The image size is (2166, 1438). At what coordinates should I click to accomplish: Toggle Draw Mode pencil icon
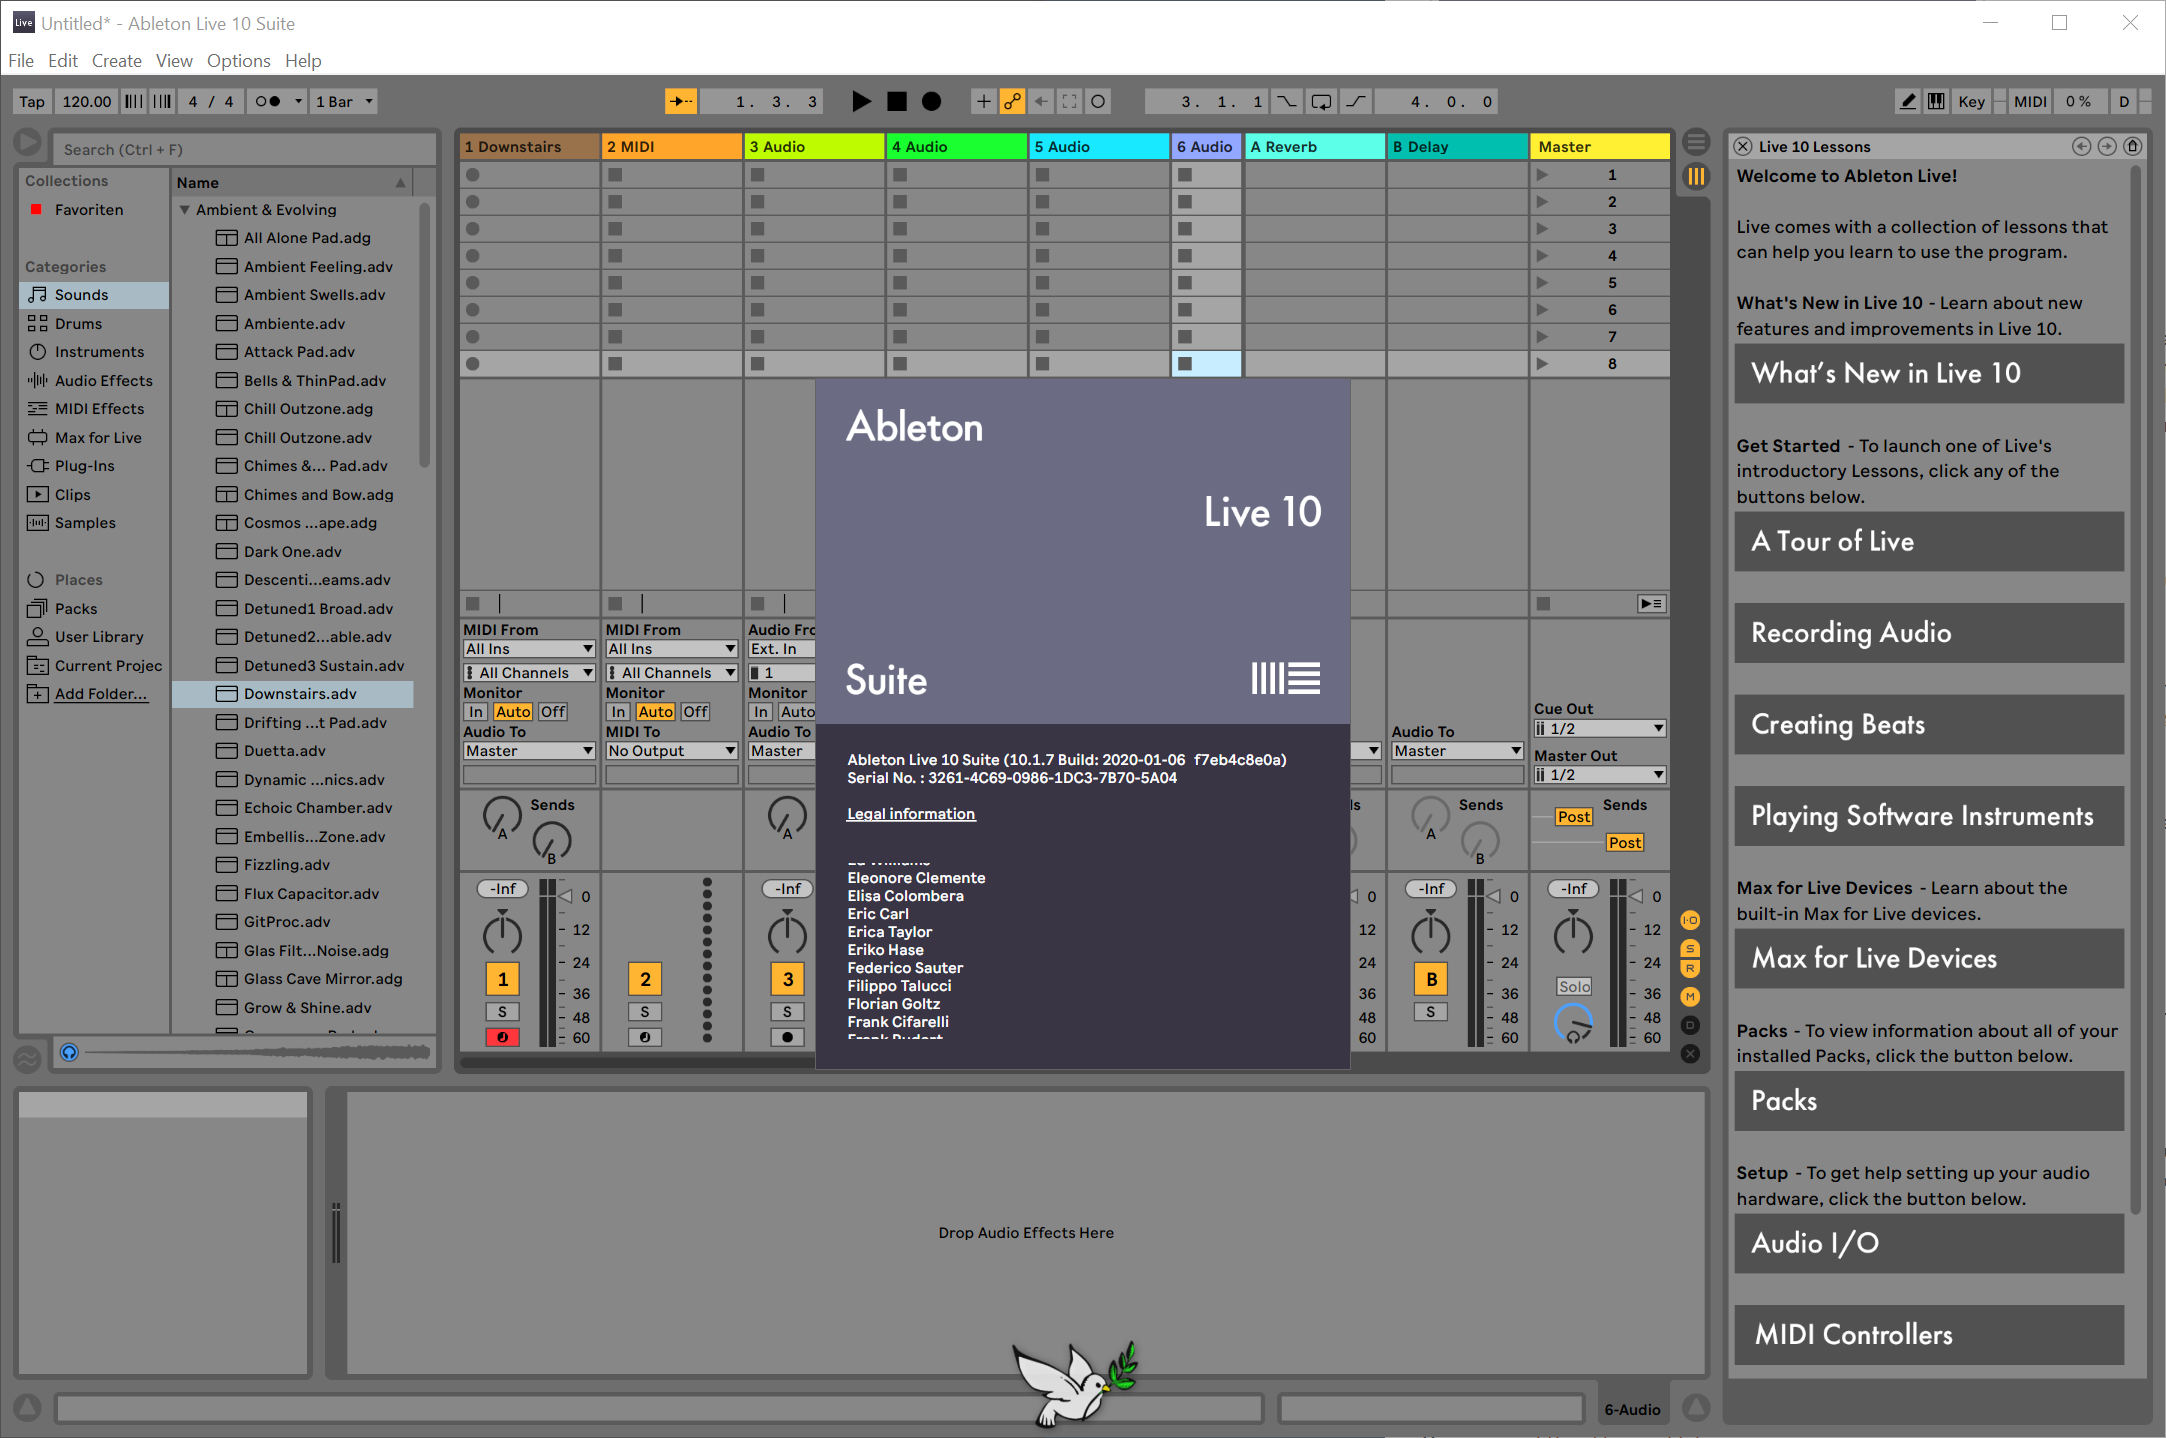click(x=1908, y=101)
